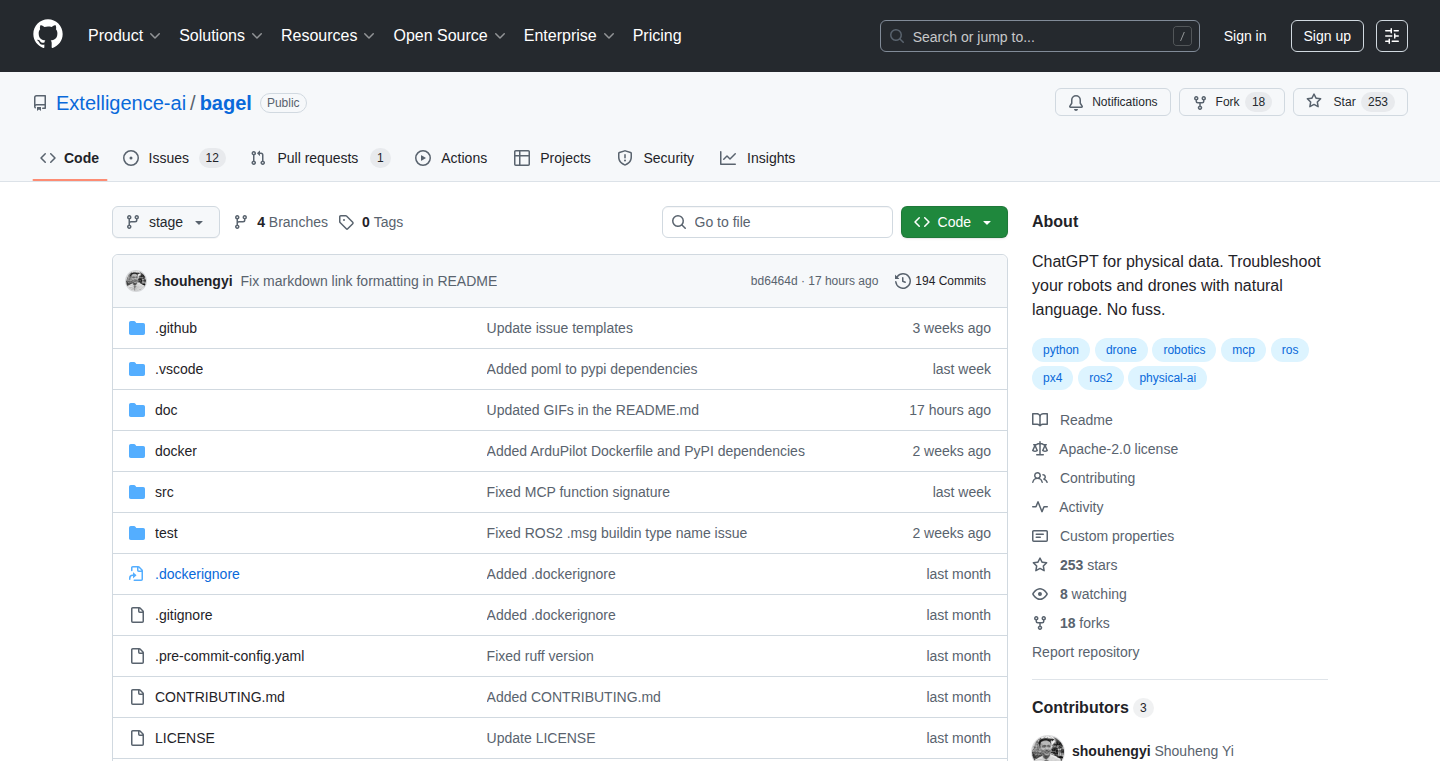1440x761 pixels.
Task: Click the search magnifier icon in the header
Action: pyautogui.click(x=897, y=36)
